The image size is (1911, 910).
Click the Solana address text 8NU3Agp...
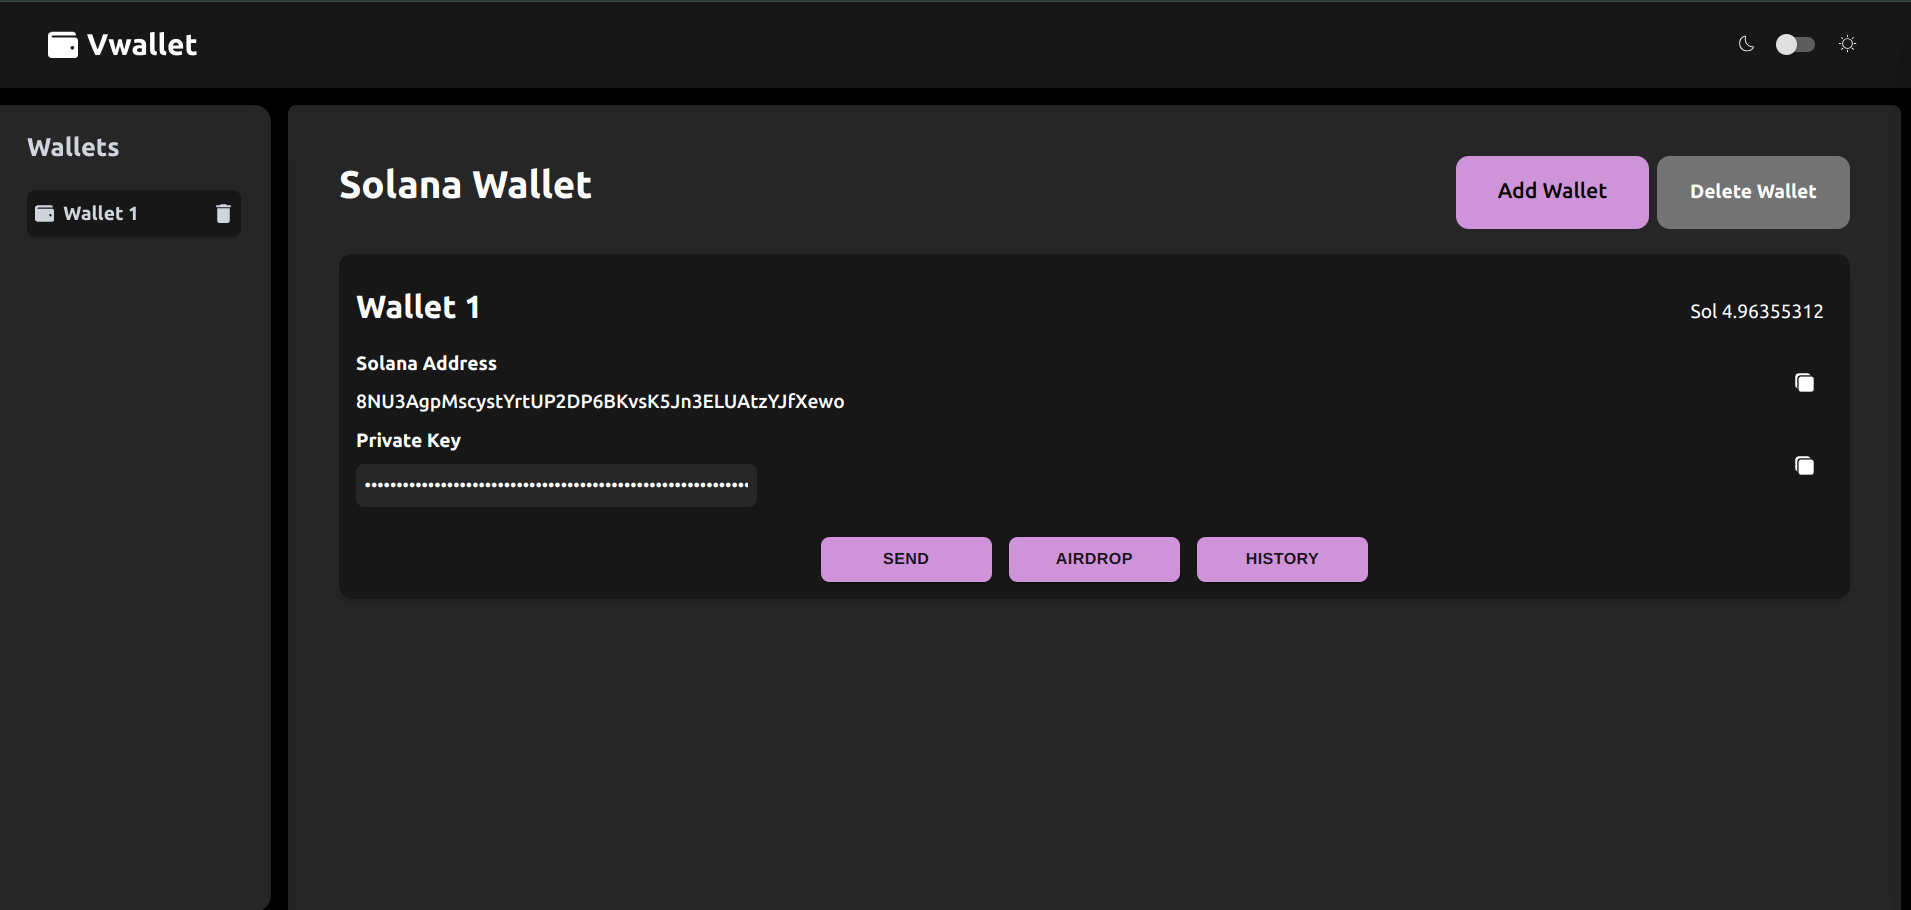pos(600,402)
